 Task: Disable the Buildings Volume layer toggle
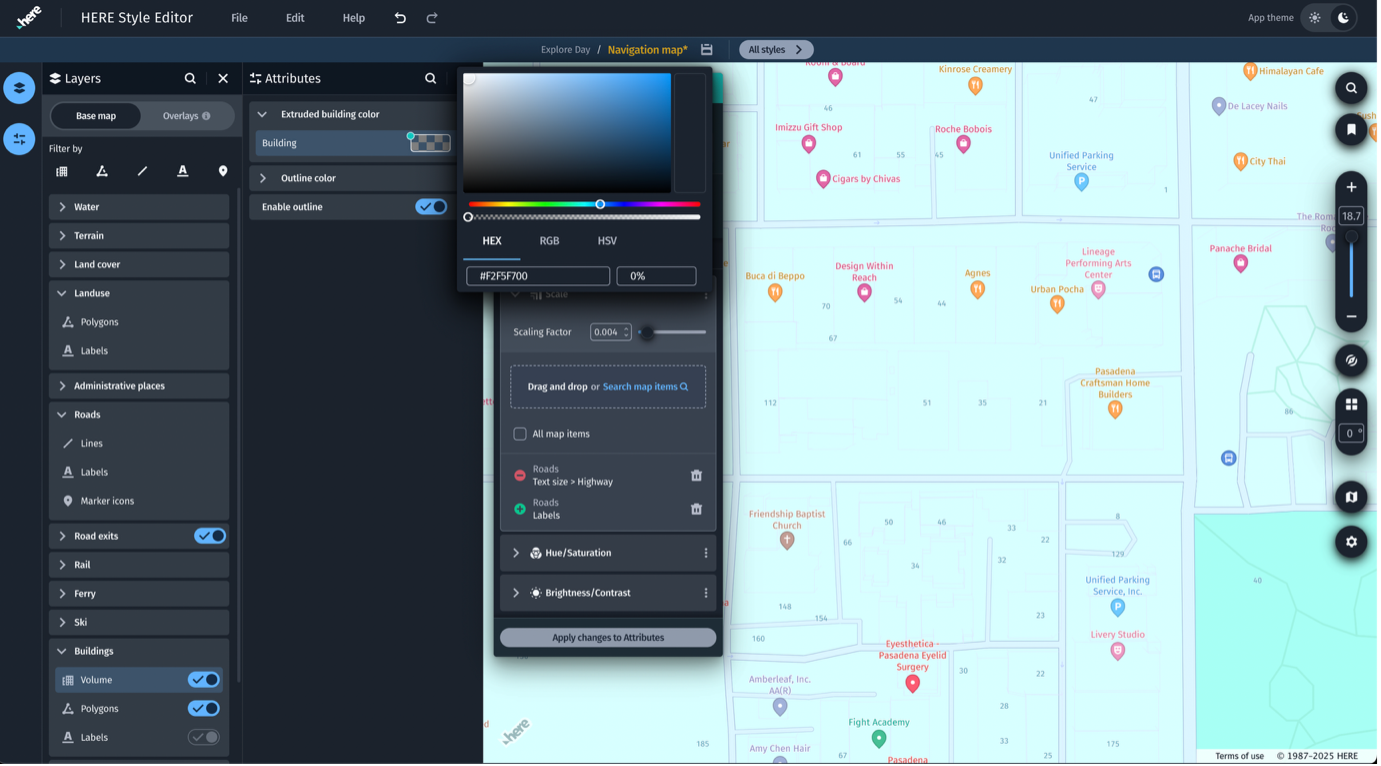pos(204,679)
